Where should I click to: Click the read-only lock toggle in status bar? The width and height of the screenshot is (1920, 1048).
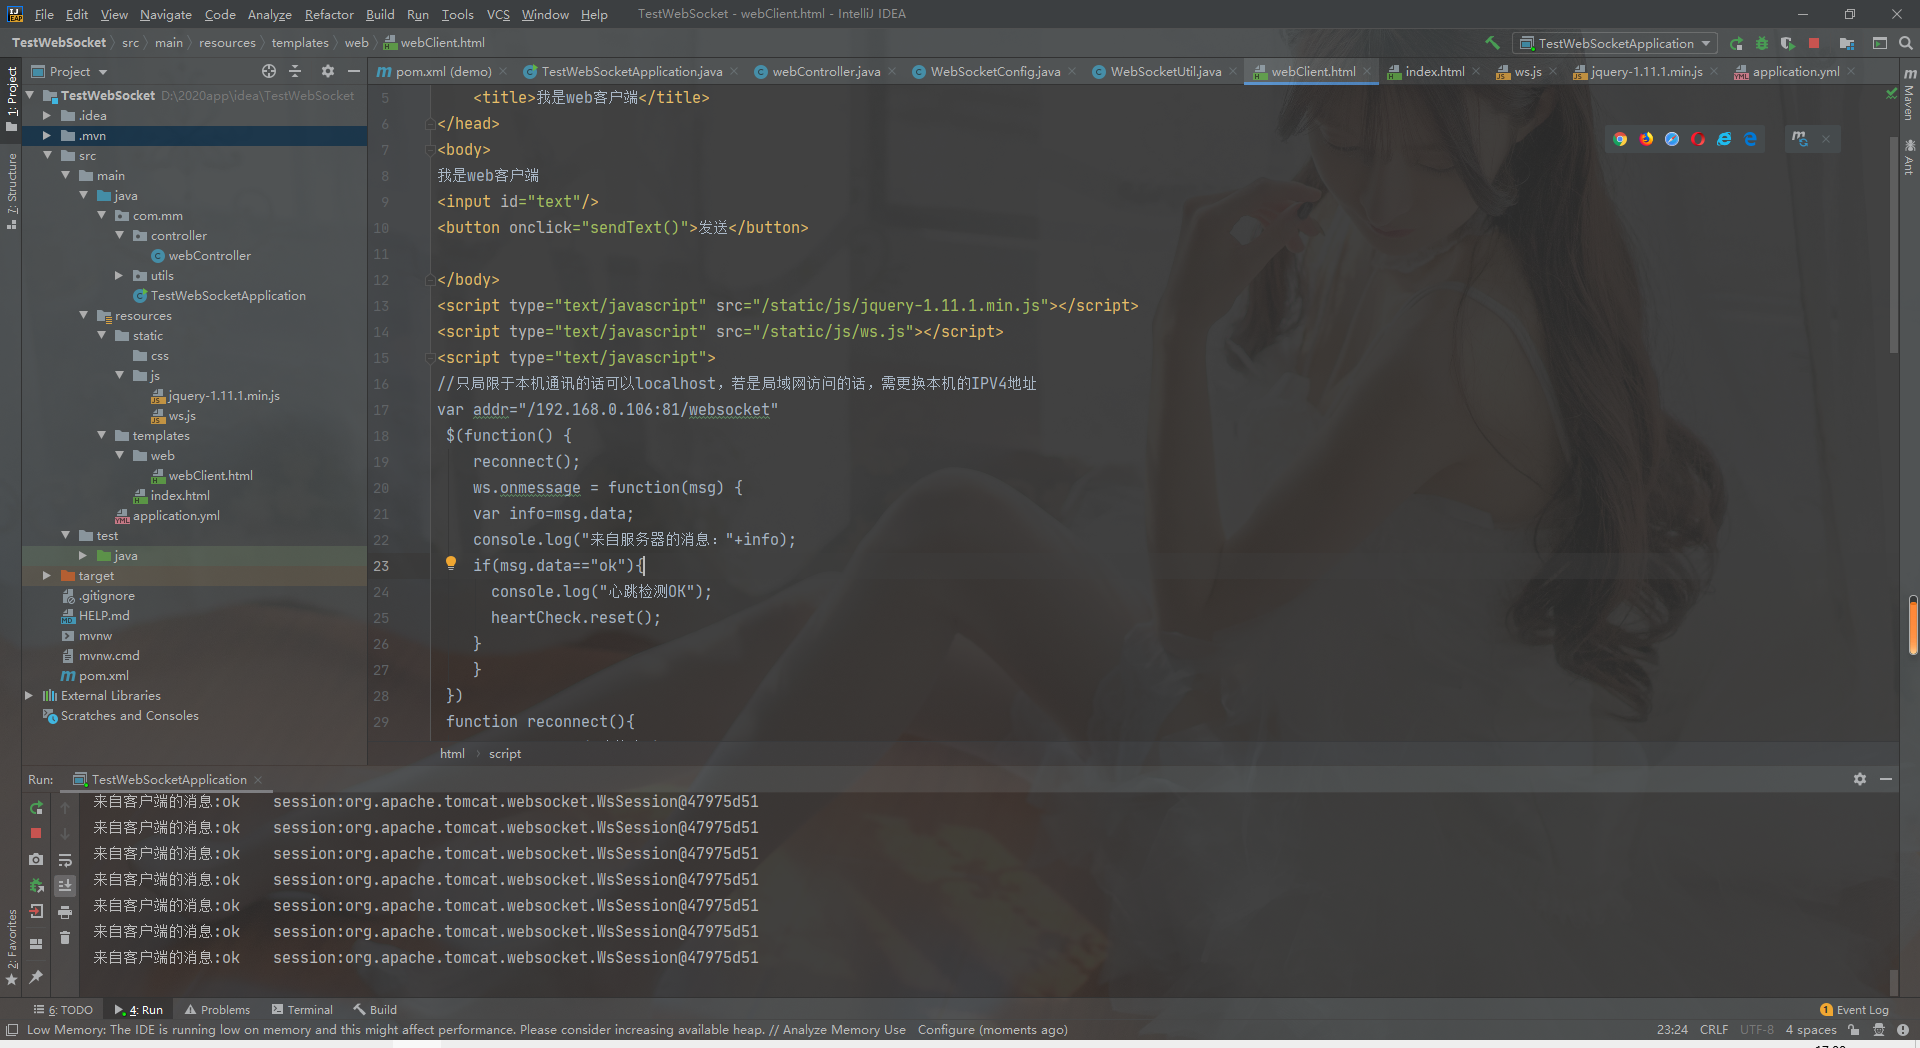[x=1853, y=1030]
